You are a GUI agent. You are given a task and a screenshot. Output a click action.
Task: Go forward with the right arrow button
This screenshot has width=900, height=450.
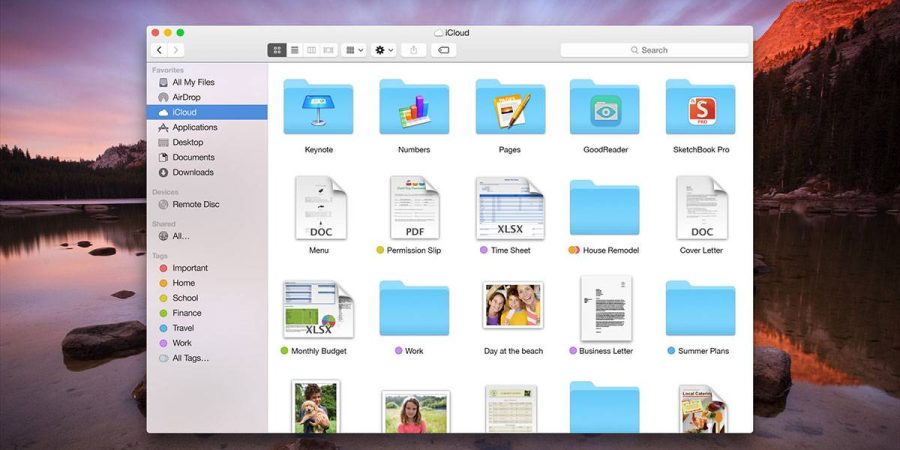click(x=176, y=50)
